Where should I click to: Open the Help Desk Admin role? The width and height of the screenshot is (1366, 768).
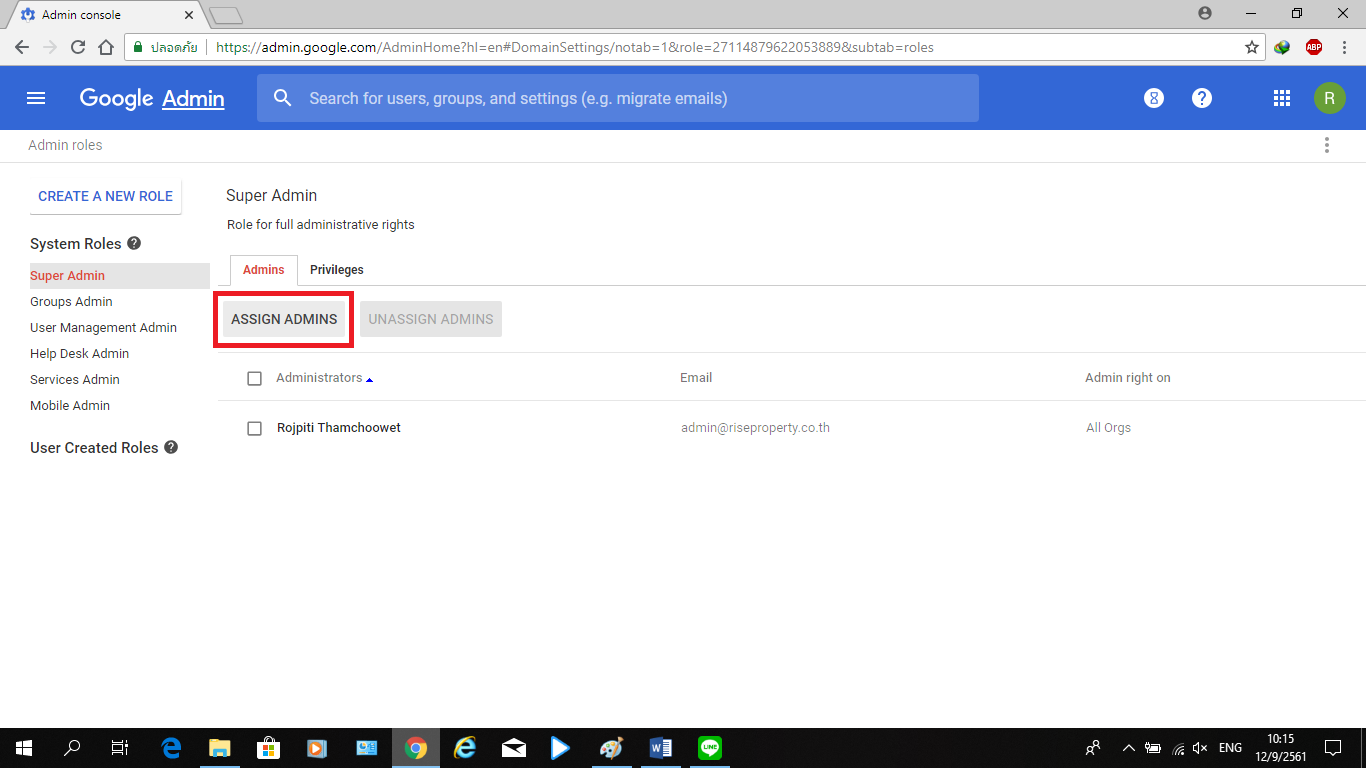tap(79, 353)
